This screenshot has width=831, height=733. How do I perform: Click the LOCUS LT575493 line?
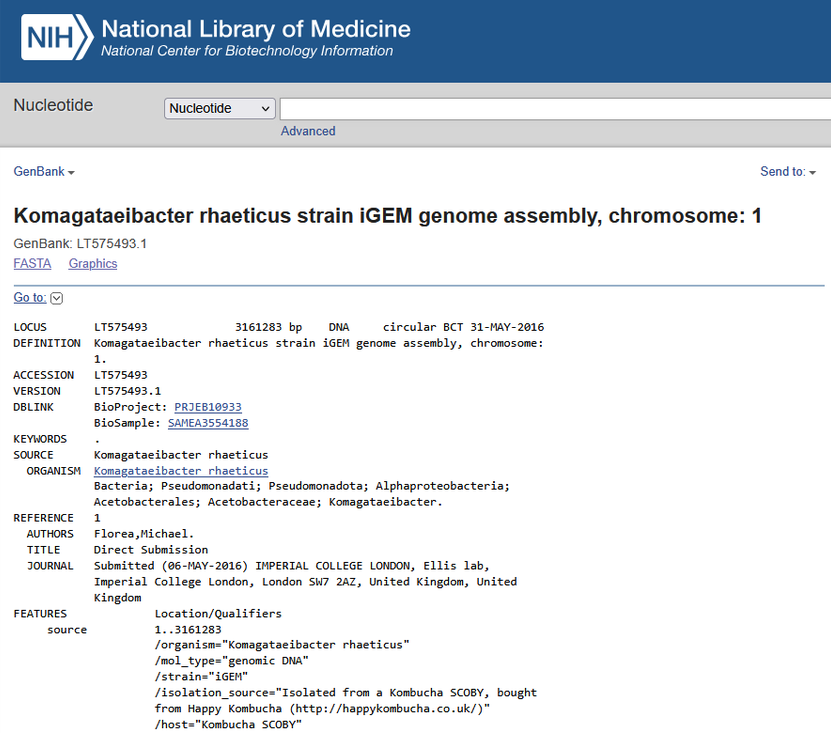(279, 327)
